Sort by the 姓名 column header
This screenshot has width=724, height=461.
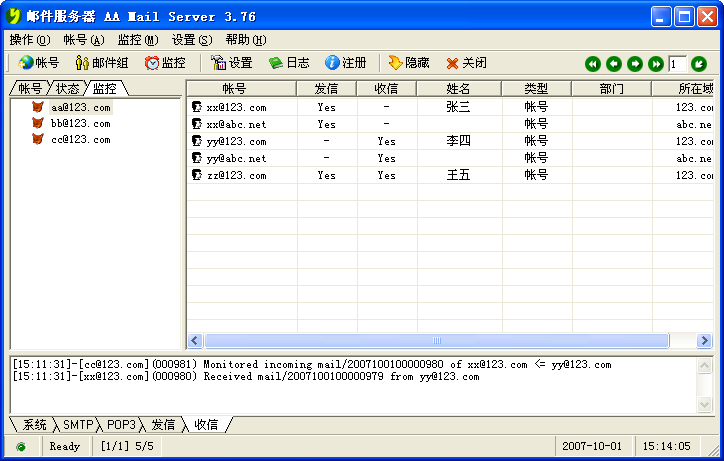click(459, 88)
